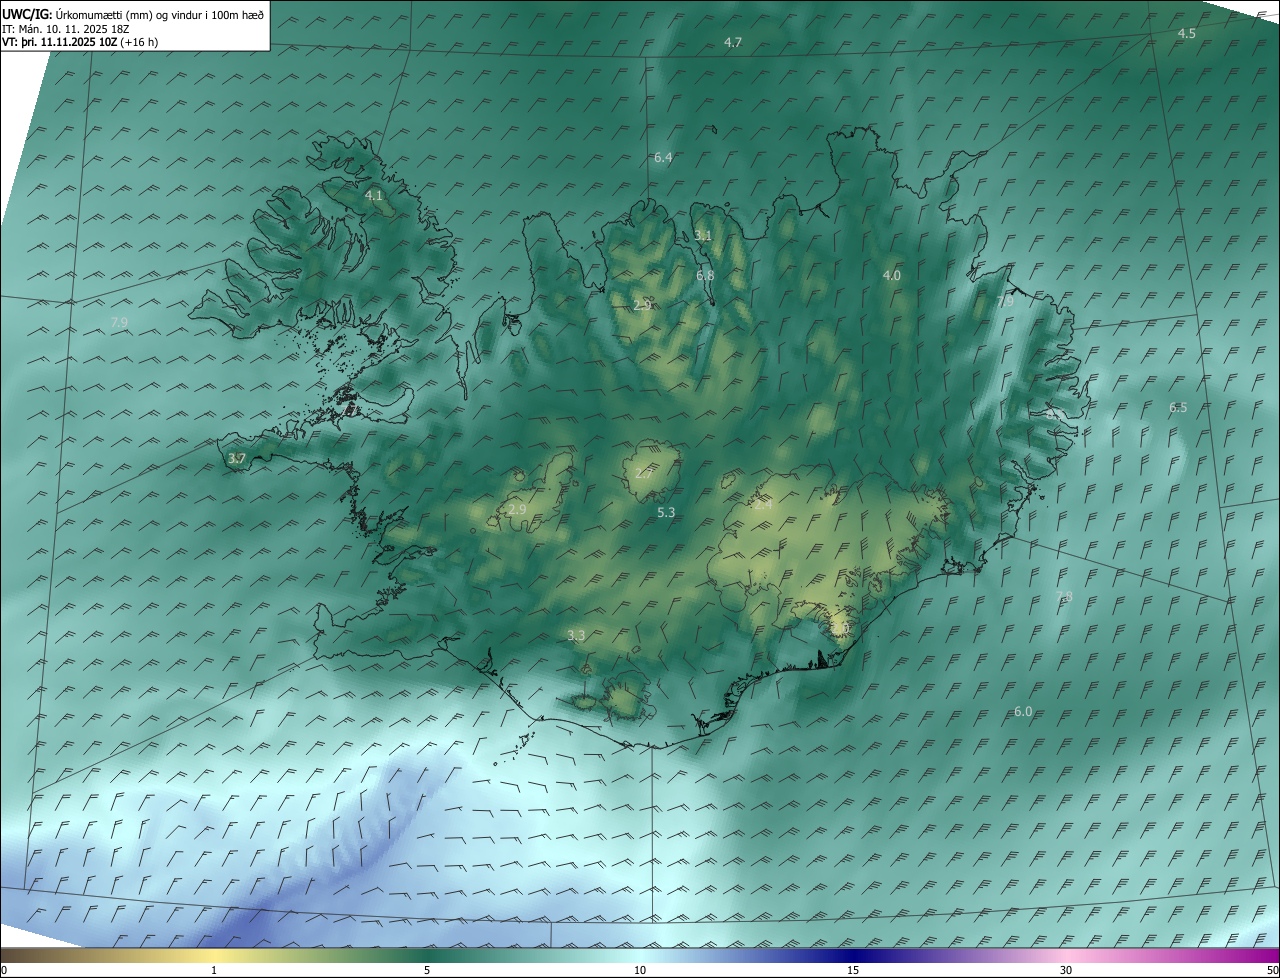Image resolution: width=1280 pixels, height=978 pixels.
Task: Click the valid time line "VT: þri. 11.11.2025 10Z"
Action: point(59,42)
